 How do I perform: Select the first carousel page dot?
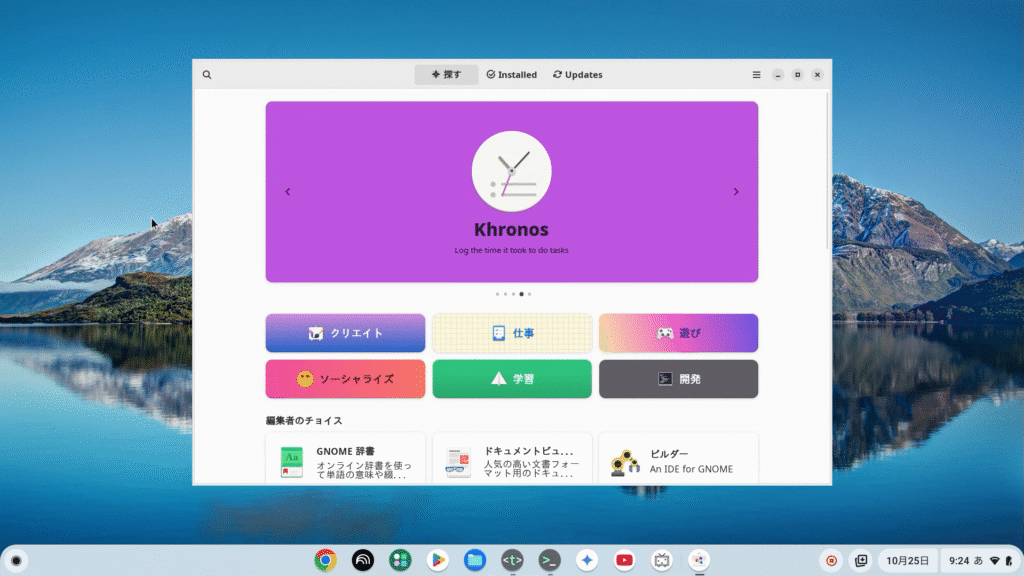(x=497, y=294)
